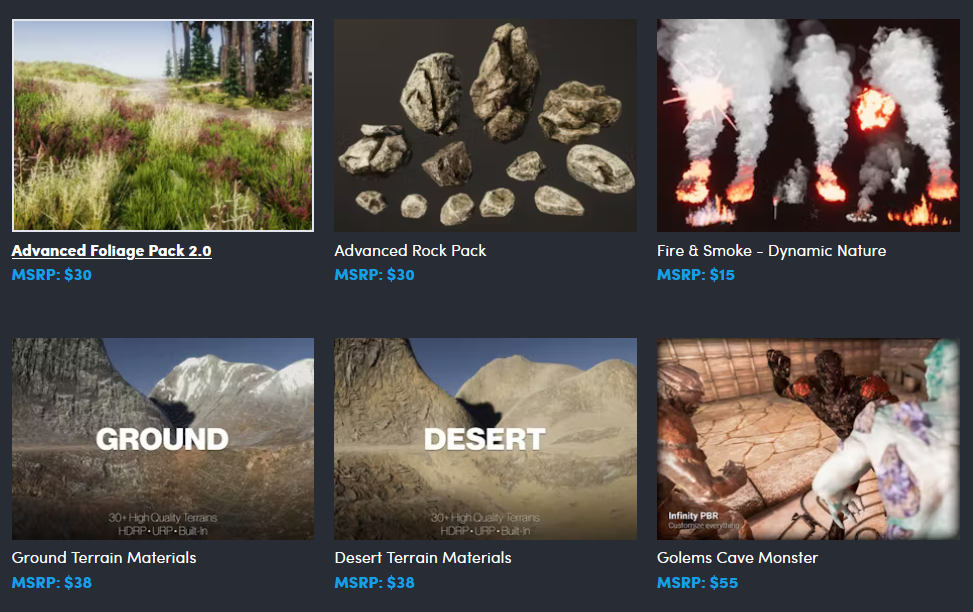Screen dimensions: 973x612
Task: Click the Golems Cave Monster title
Action: point(737,558)
